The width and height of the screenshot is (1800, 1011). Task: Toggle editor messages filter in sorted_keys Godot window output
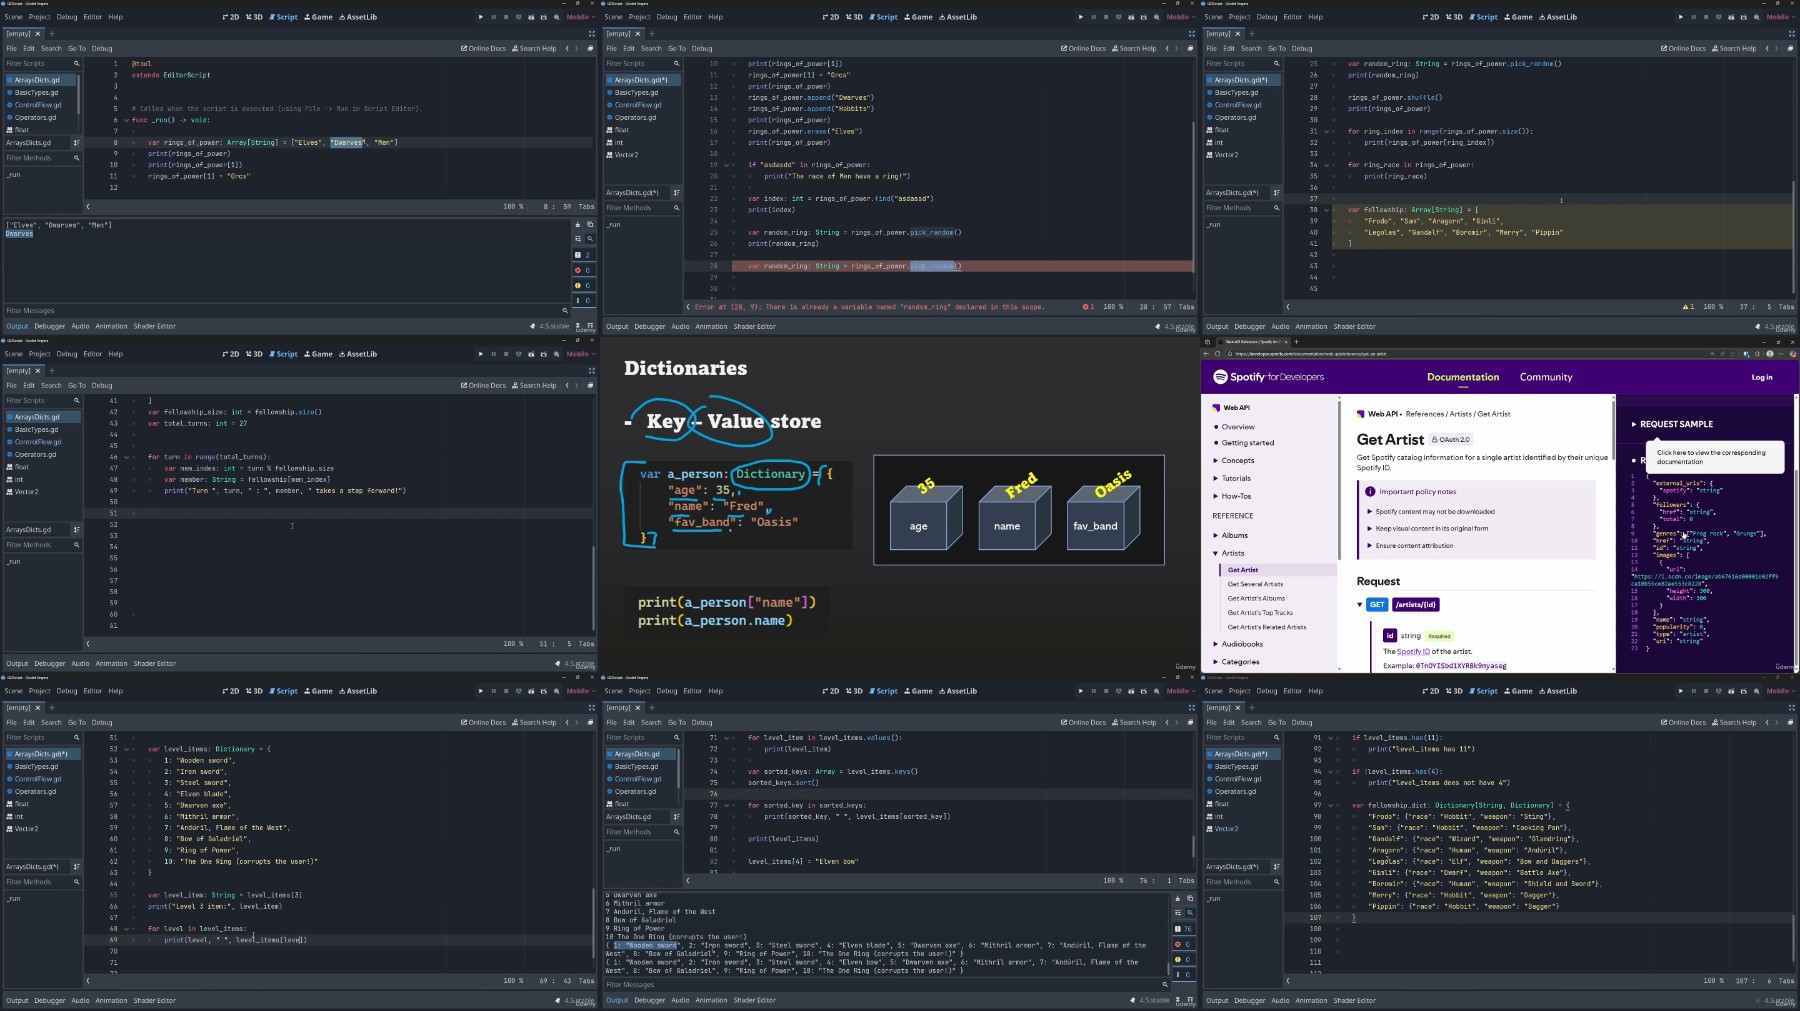tap(1184, 975)
